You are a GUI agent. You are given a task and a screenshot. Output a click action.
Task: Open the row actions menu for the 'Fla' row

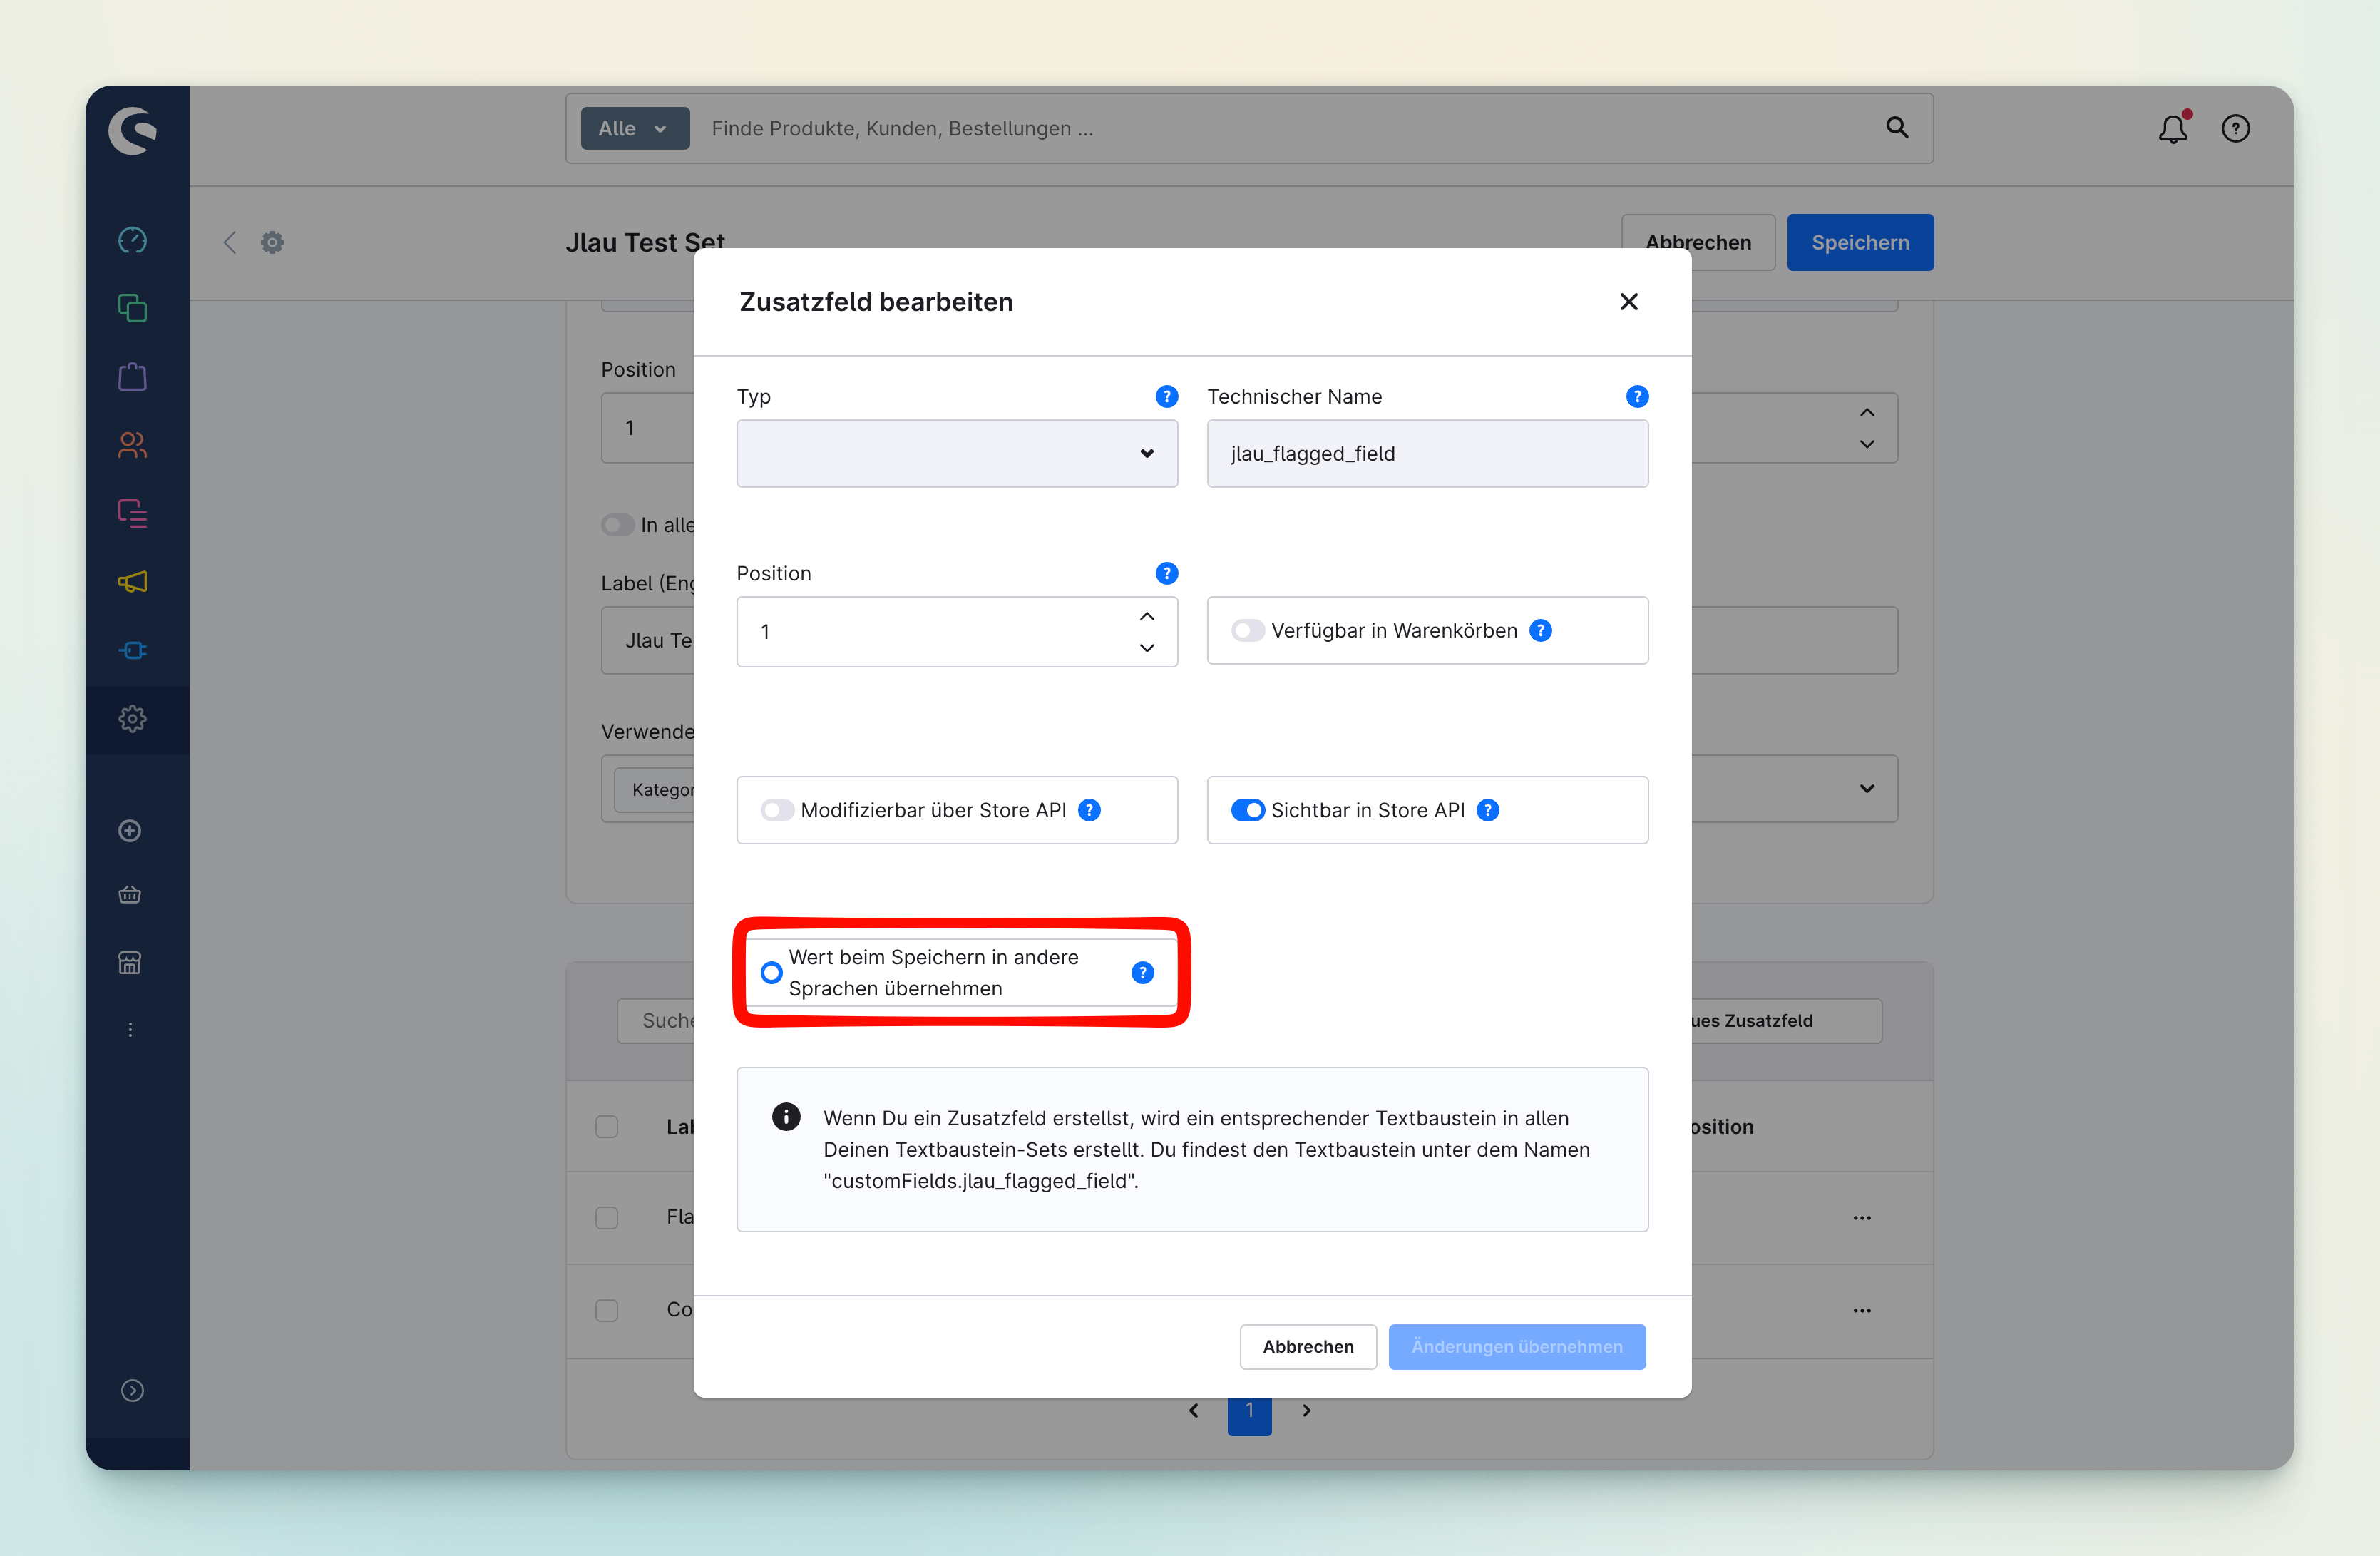coord(1862,1218)
